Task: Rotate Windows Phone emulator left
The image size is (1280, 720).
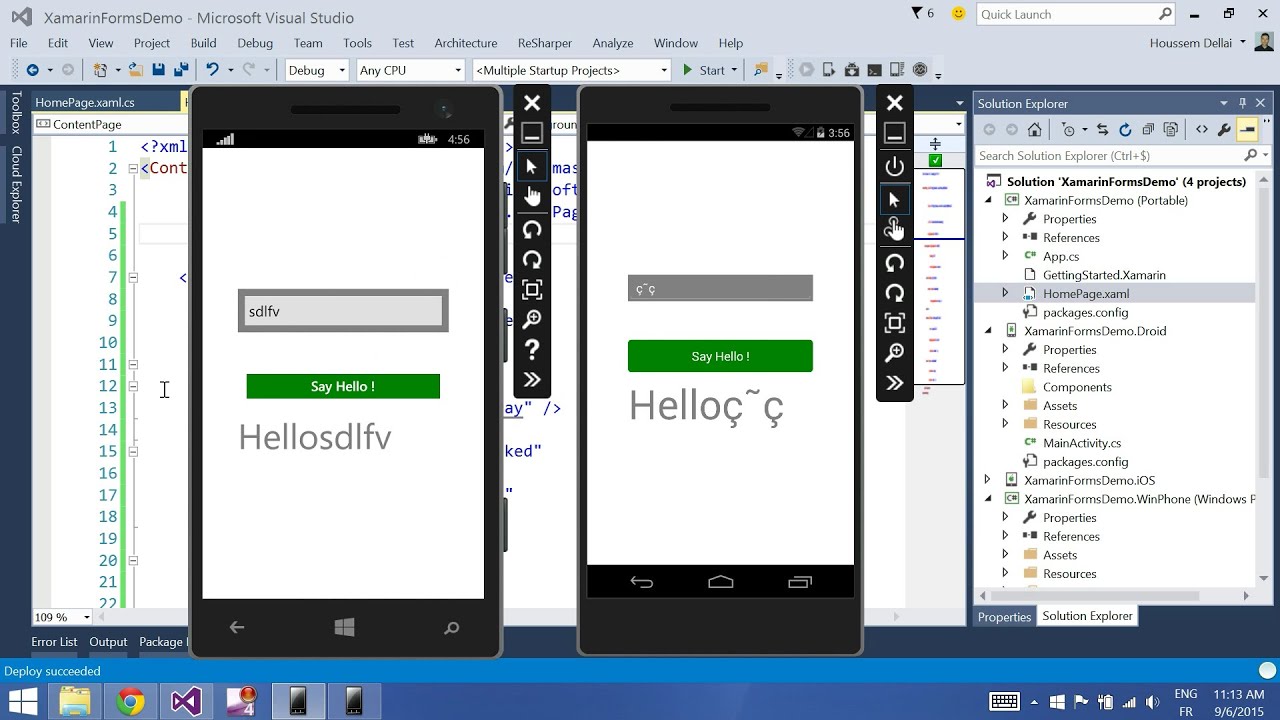Action: 532,229
